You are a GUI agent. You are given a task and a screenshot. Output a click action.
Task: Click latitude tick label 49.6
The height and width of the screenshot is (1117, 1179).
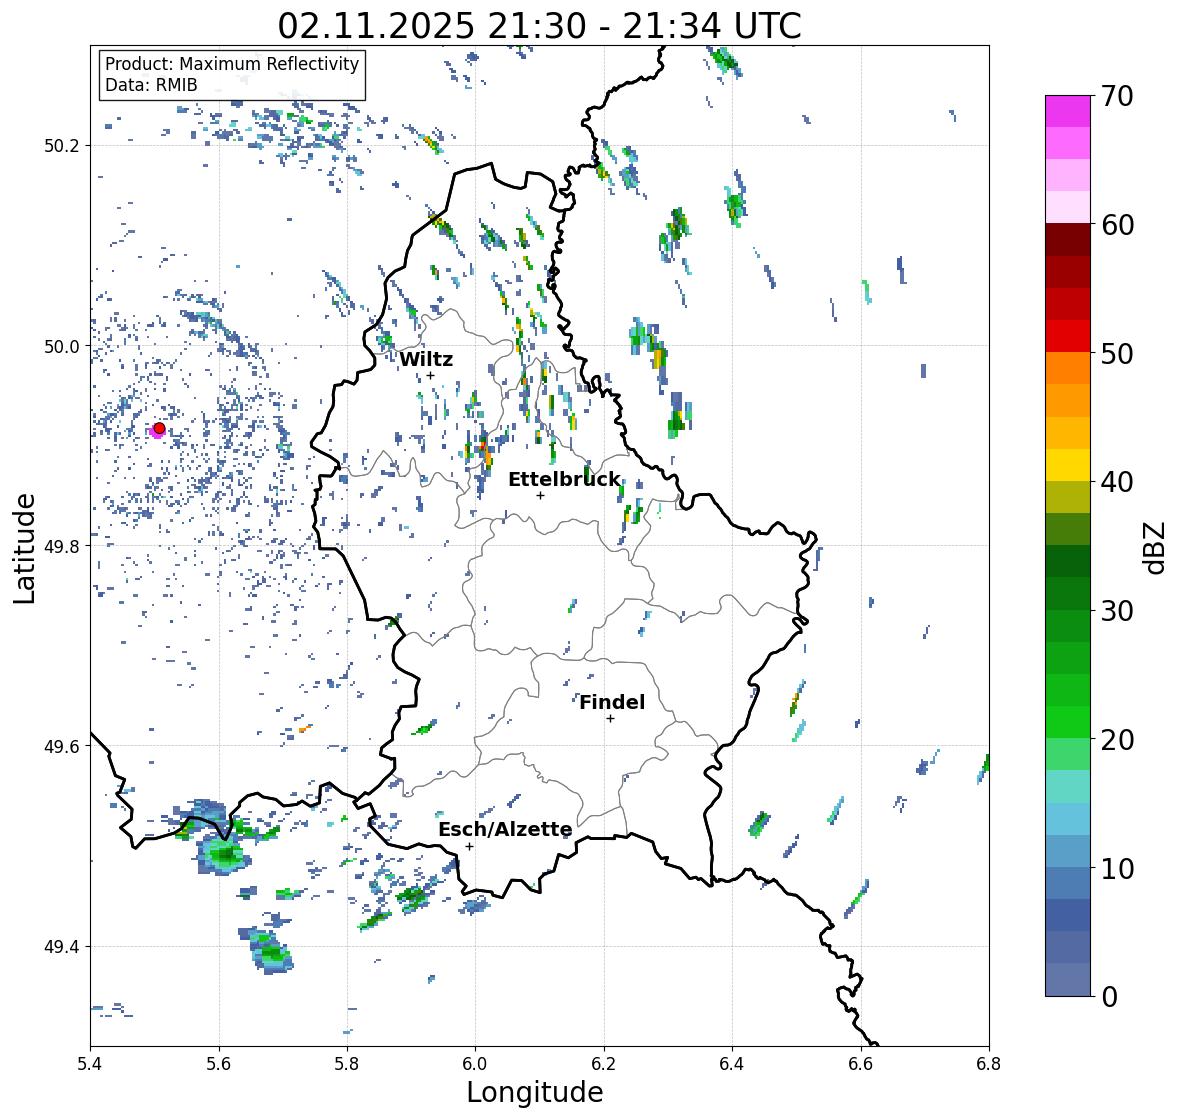[62, 746]
